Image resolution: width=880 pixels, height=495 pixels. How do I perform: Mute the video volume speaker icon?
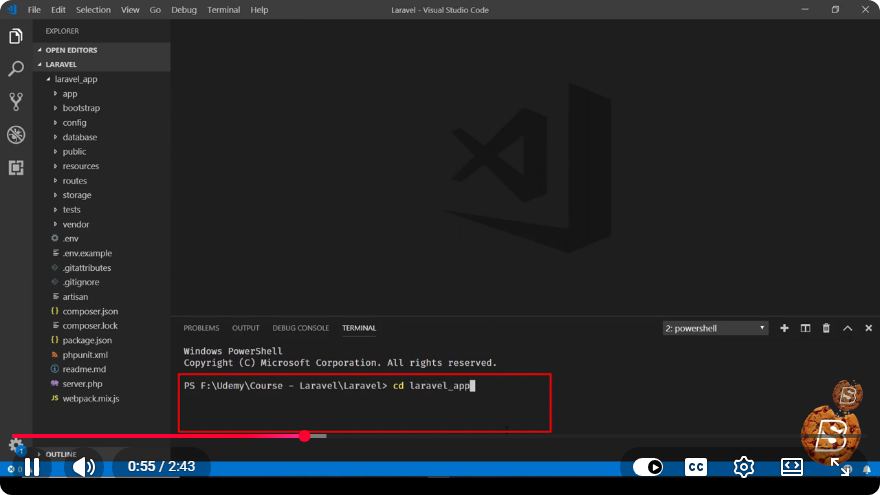[x=84, y=466]
